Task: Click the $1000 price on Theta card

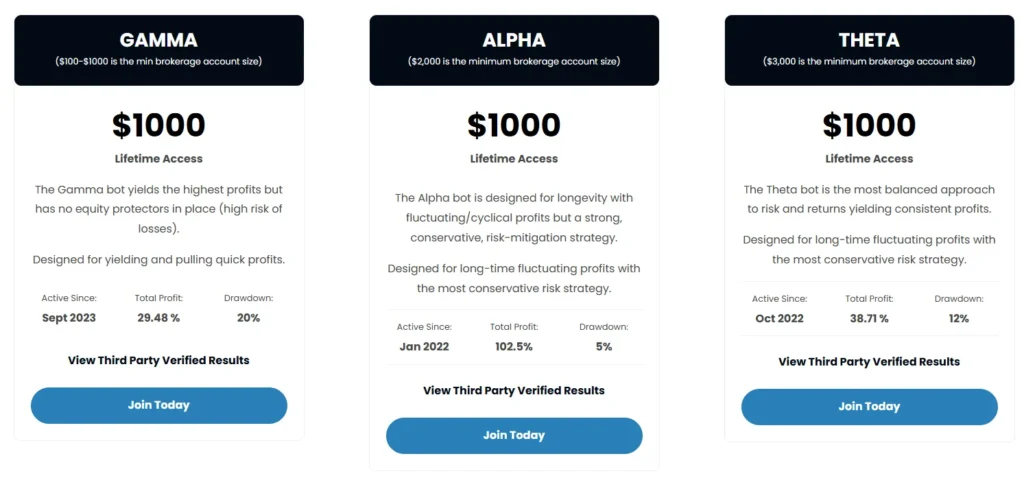Action: coord(869,125)
